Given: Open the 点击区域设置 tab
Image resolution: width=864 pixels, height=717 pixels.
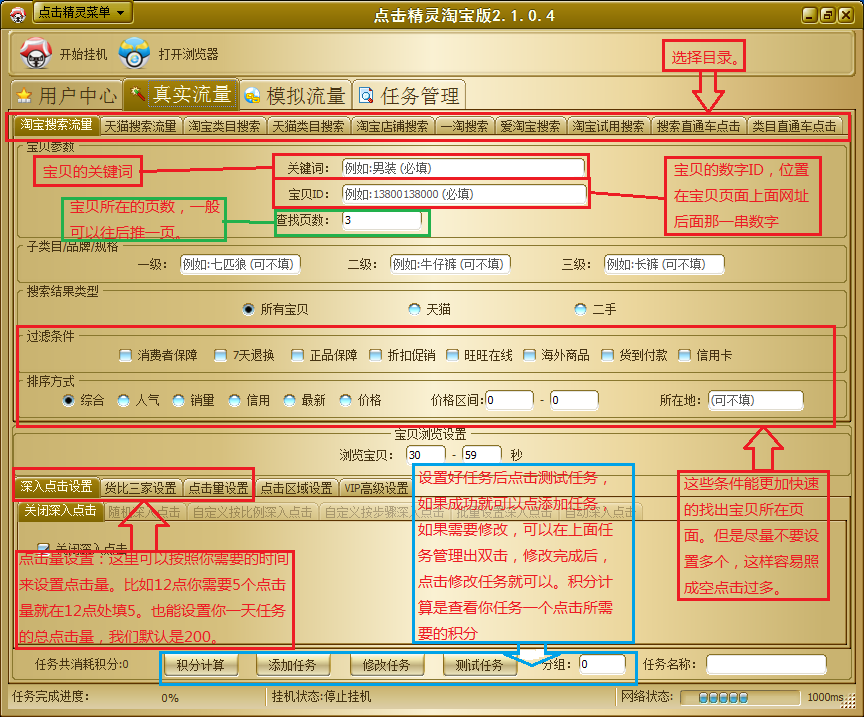Looking at the screenshot, I should [296, 488].
